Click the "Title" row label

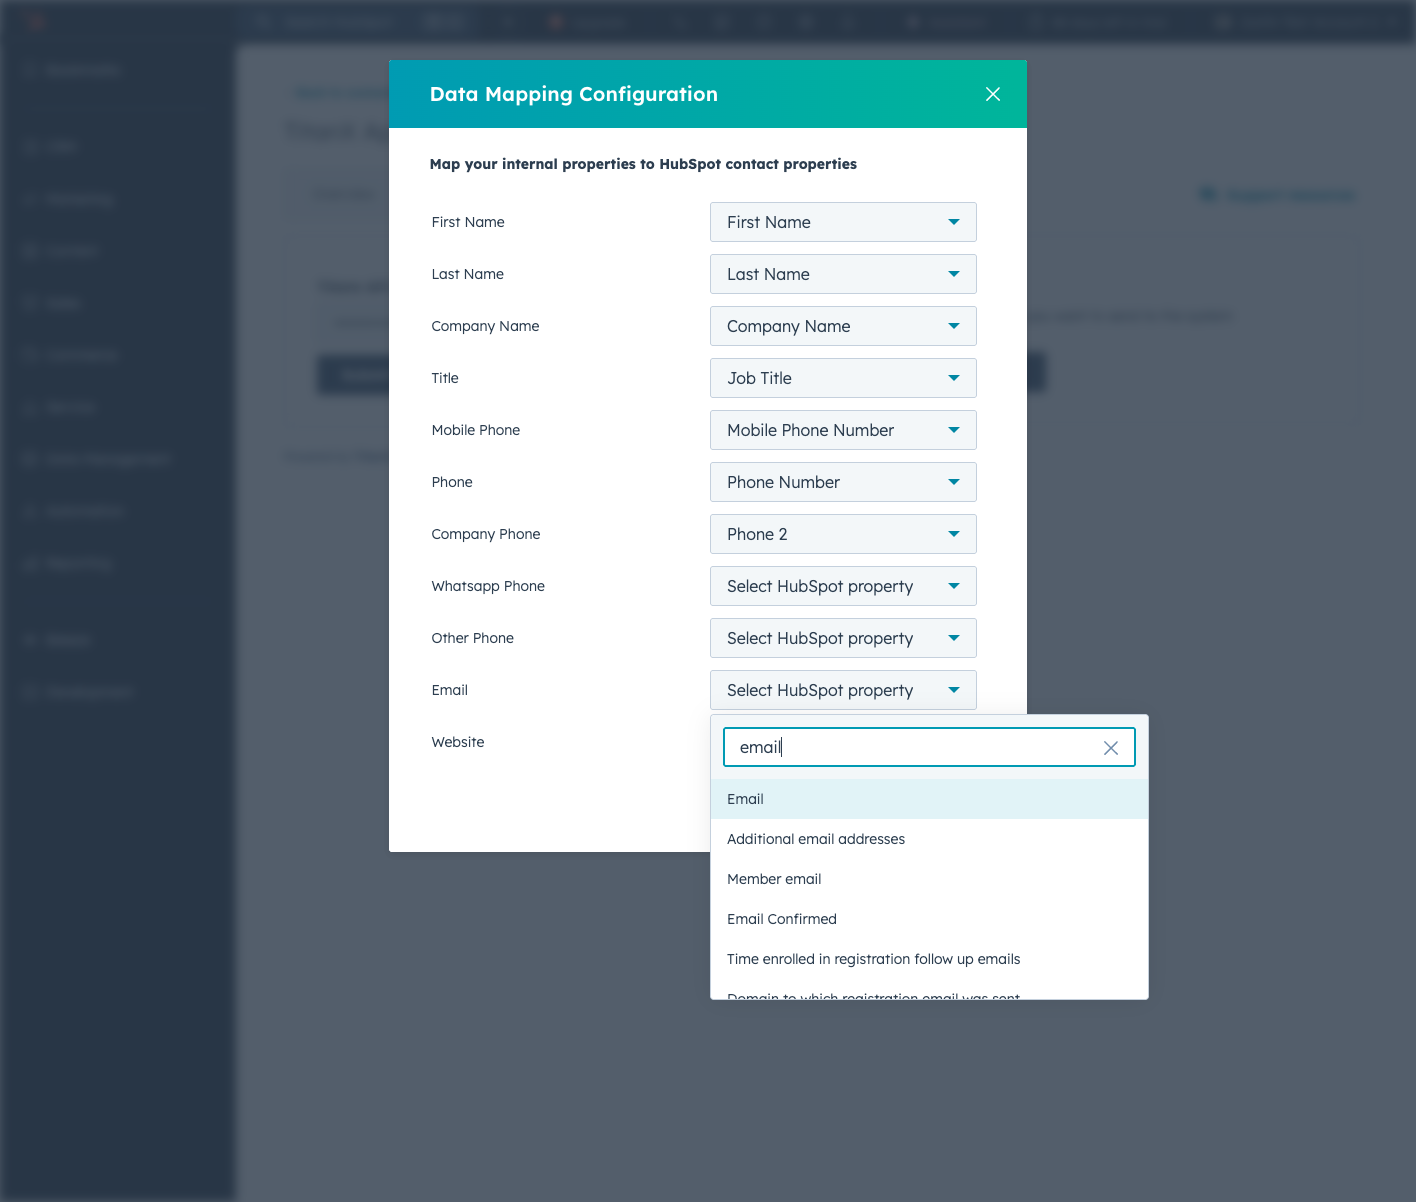pyautogui.click(x=445, y=378)
